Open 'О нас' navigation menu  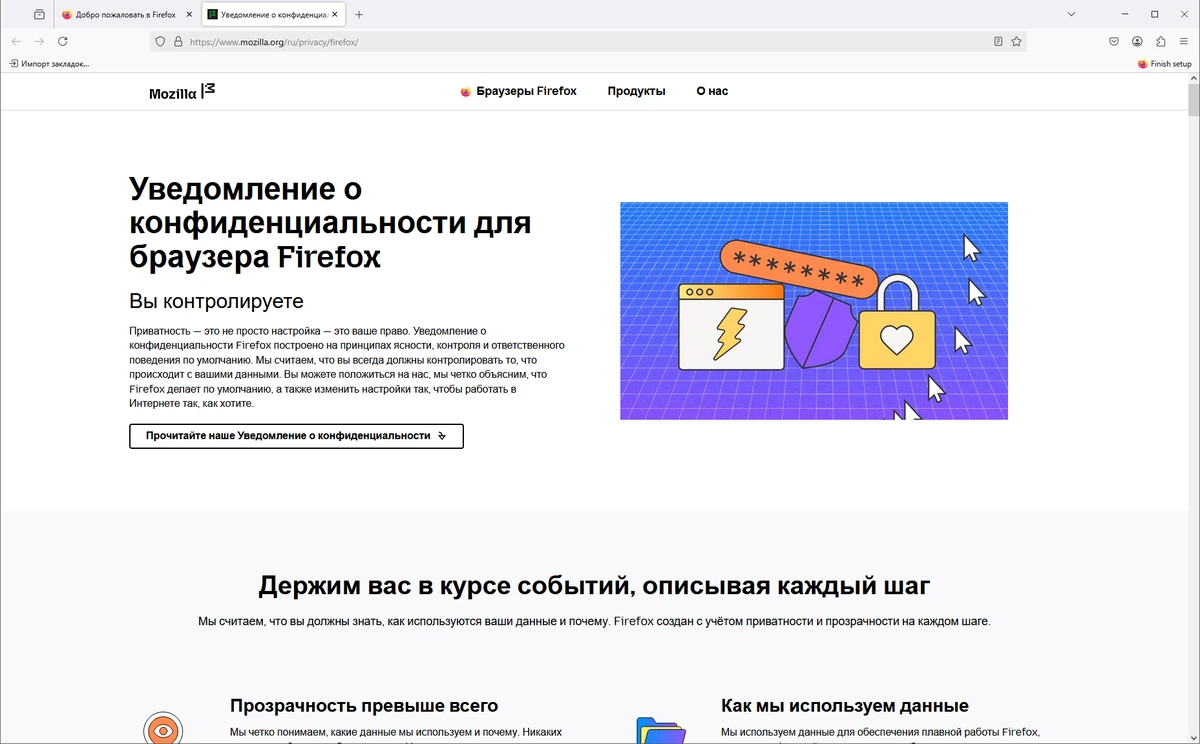[x=712, y=91]
